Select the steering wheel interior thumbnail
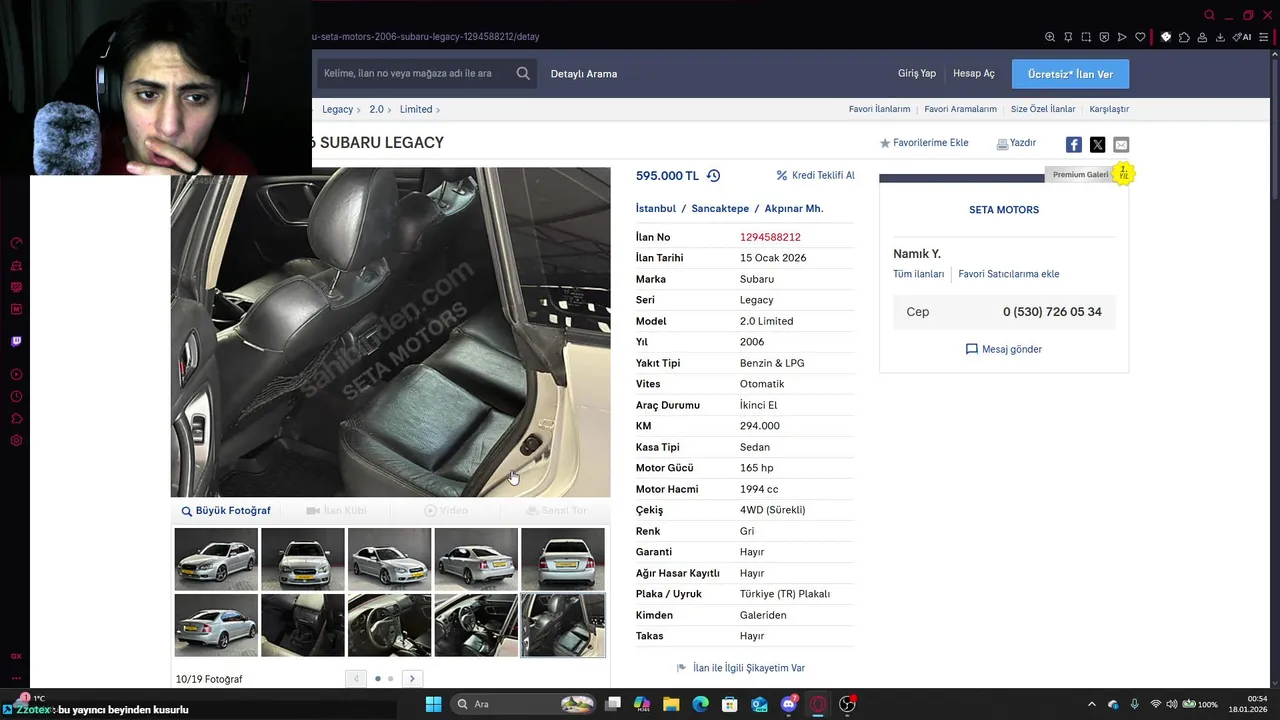Viewport: 1280px width, 720px height. point(389,625)
